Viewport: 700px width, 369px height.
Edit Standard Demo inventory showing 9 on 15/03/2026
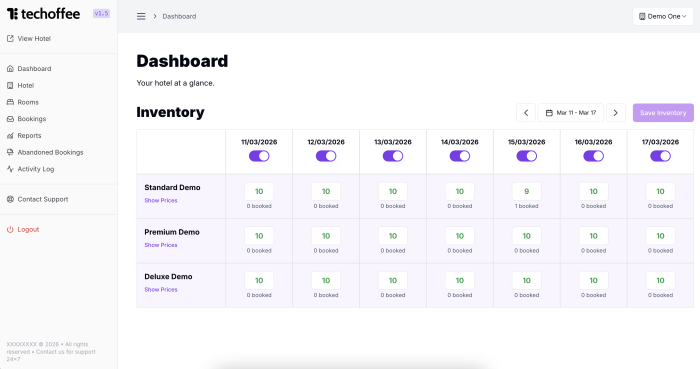[x=527, y=191]
